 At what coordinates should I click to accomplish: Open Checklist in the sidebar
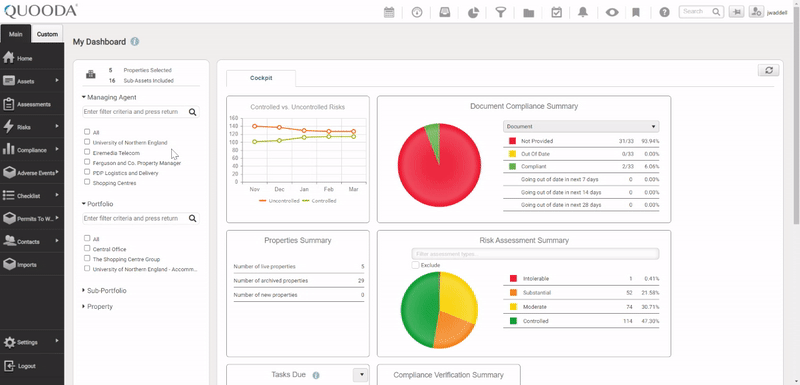point(32,196)
